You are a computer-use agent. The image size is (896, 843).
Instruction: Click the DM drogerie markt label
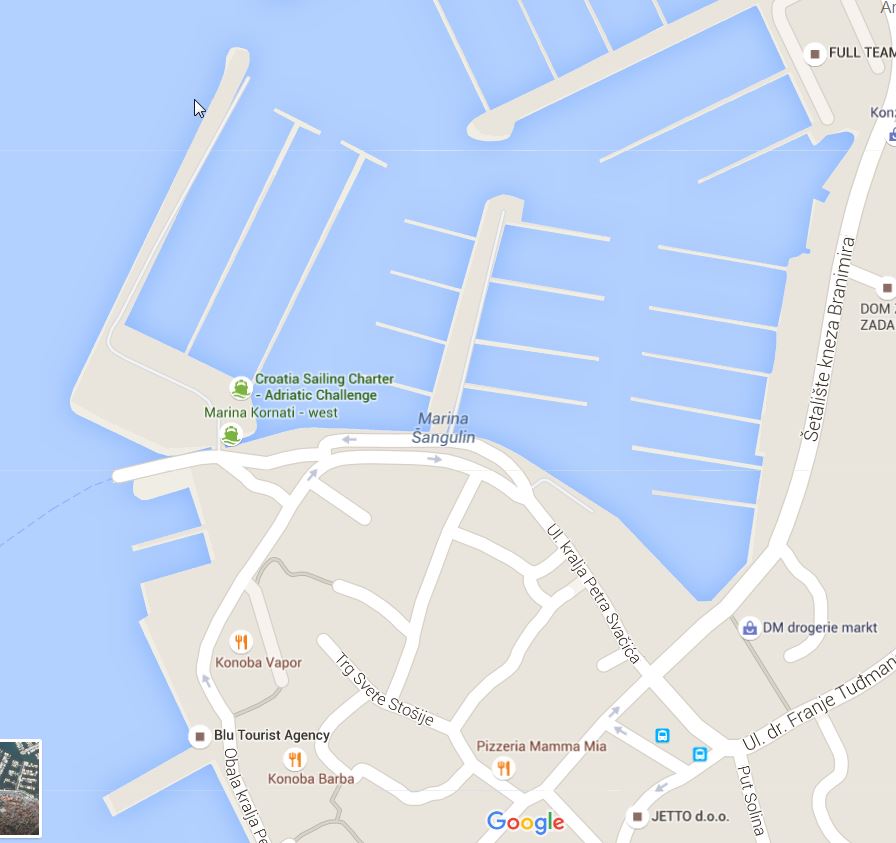pyautogui.click(x=819, y=628)
